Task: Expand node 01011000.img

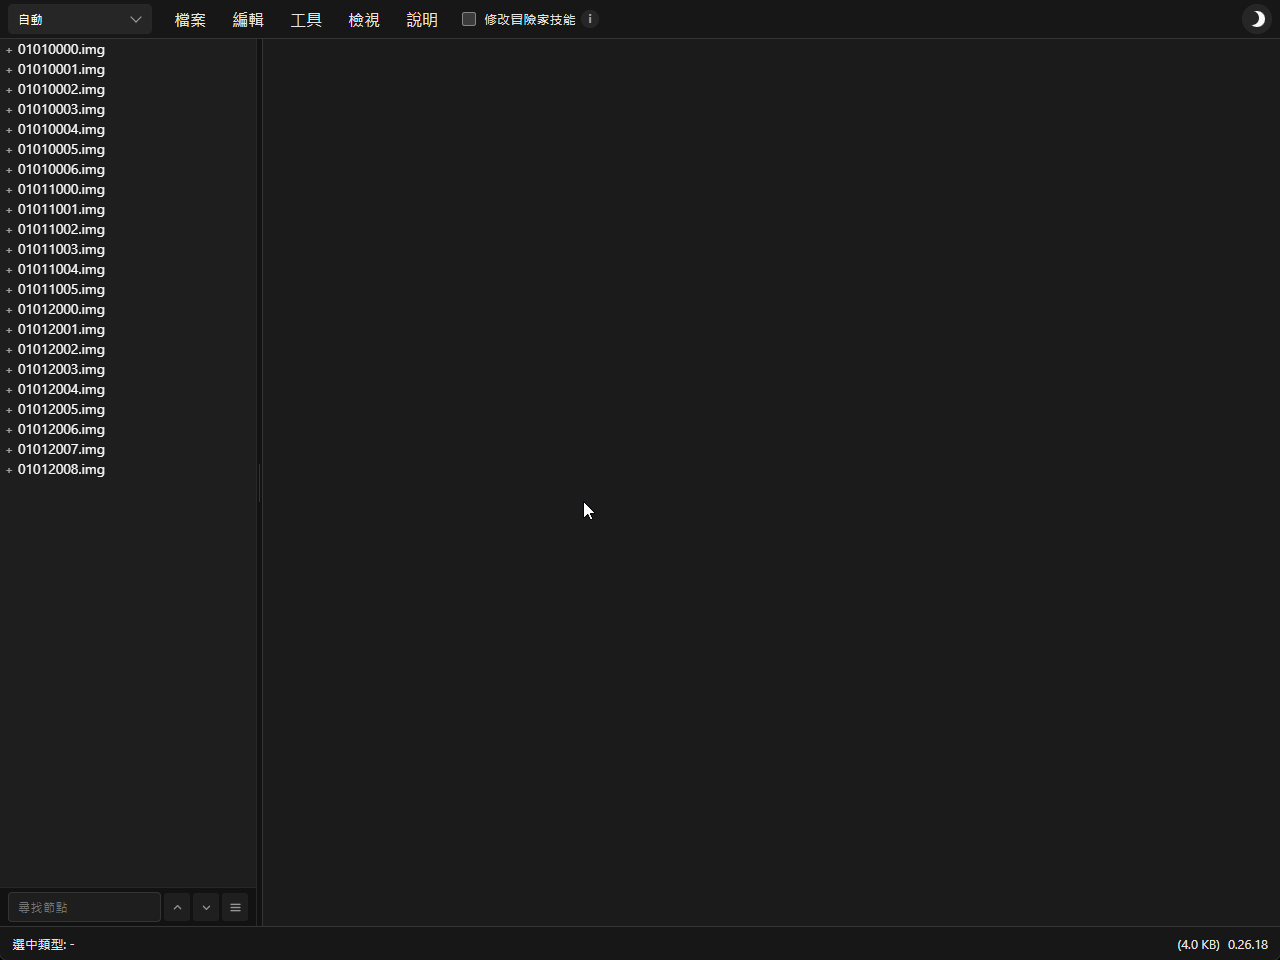Action: [9, 190]
